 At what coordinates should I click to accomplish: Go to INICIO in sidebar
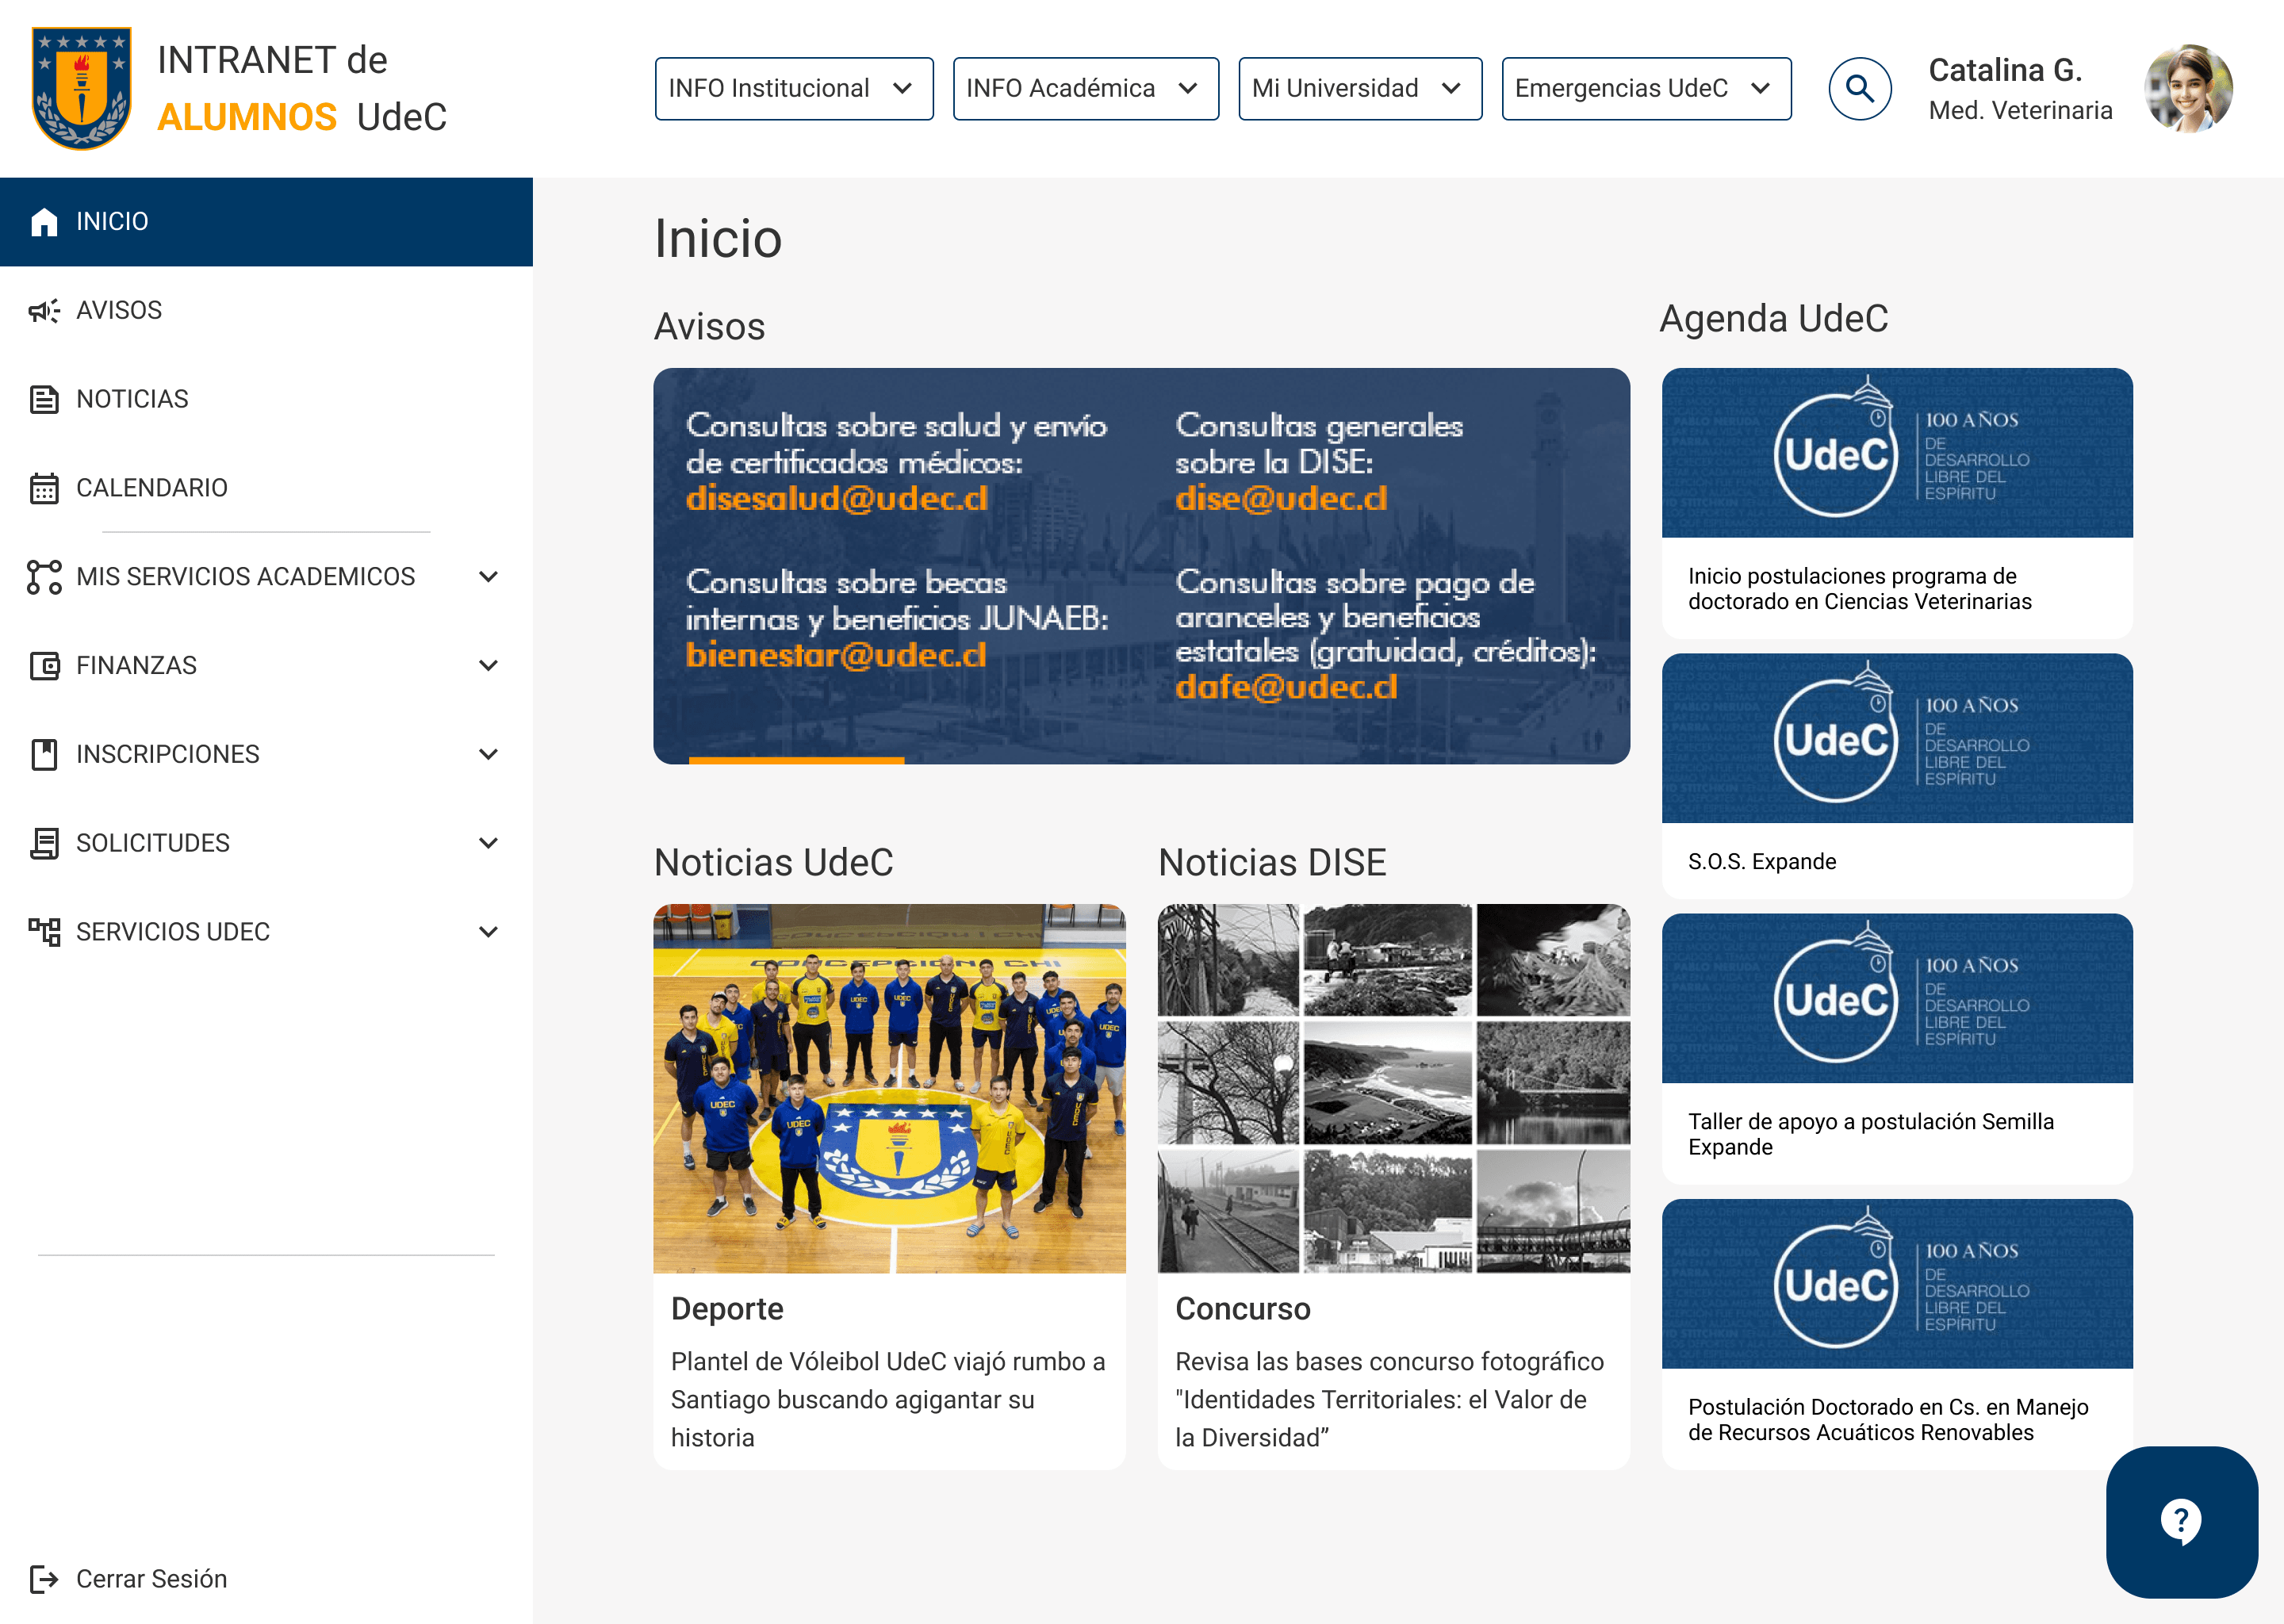(266, 222)
